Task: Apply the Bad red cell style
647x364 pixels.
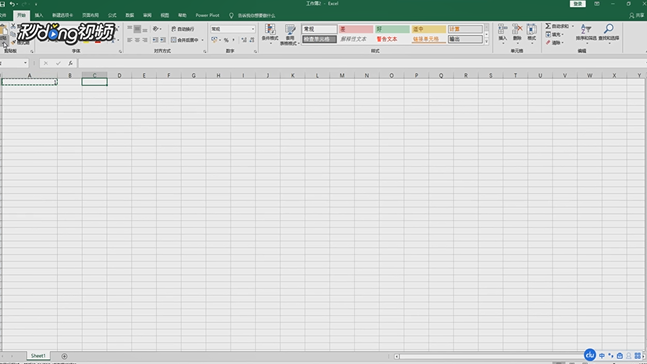Action: pos(356,29)
